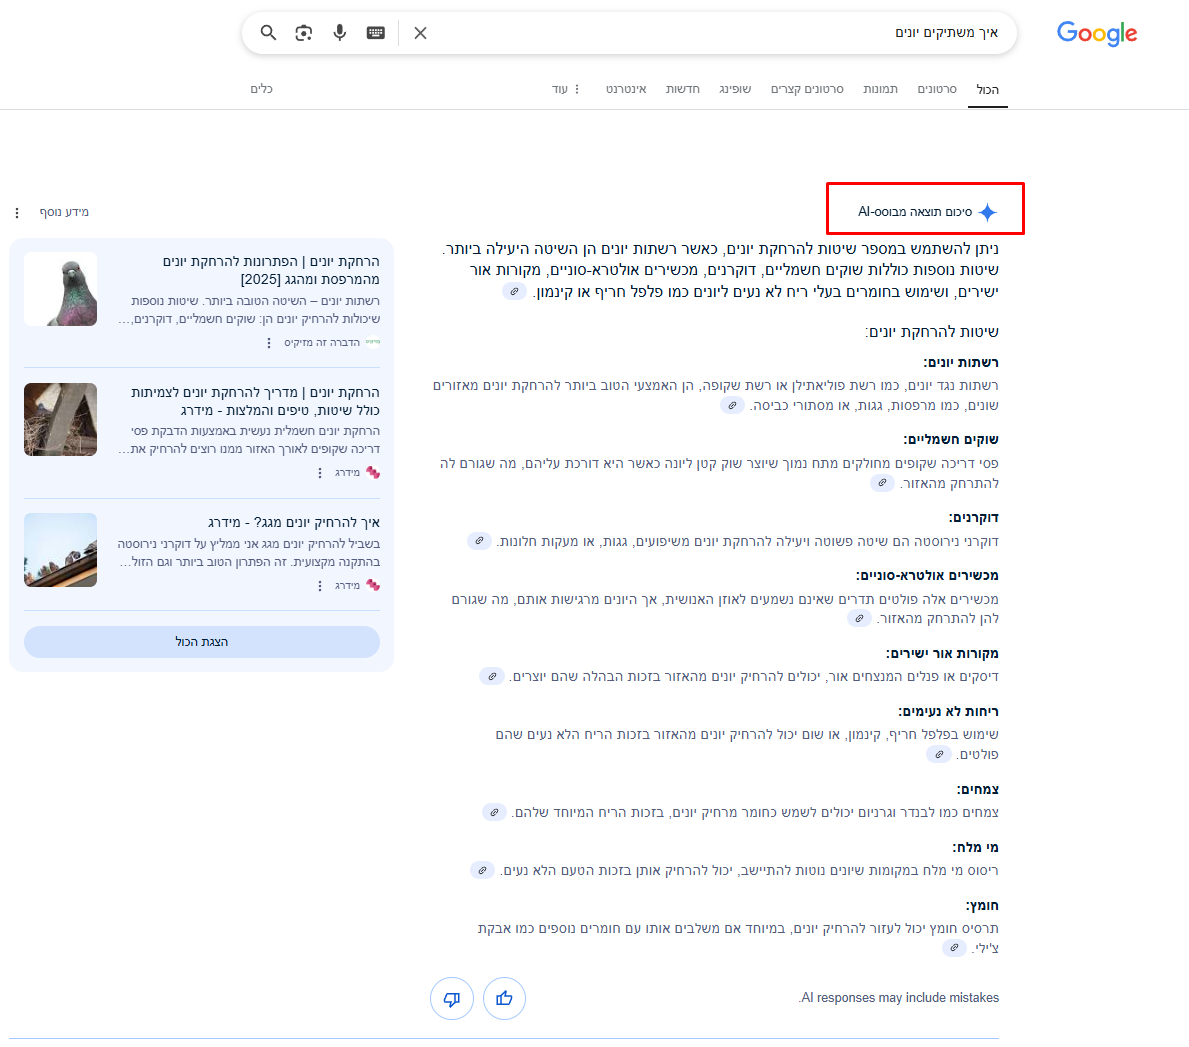Open three-dot menu for הדברה זה מזיקים source
The width and height of the screenshot is (1189, 1047).
[x=268, y=343]
